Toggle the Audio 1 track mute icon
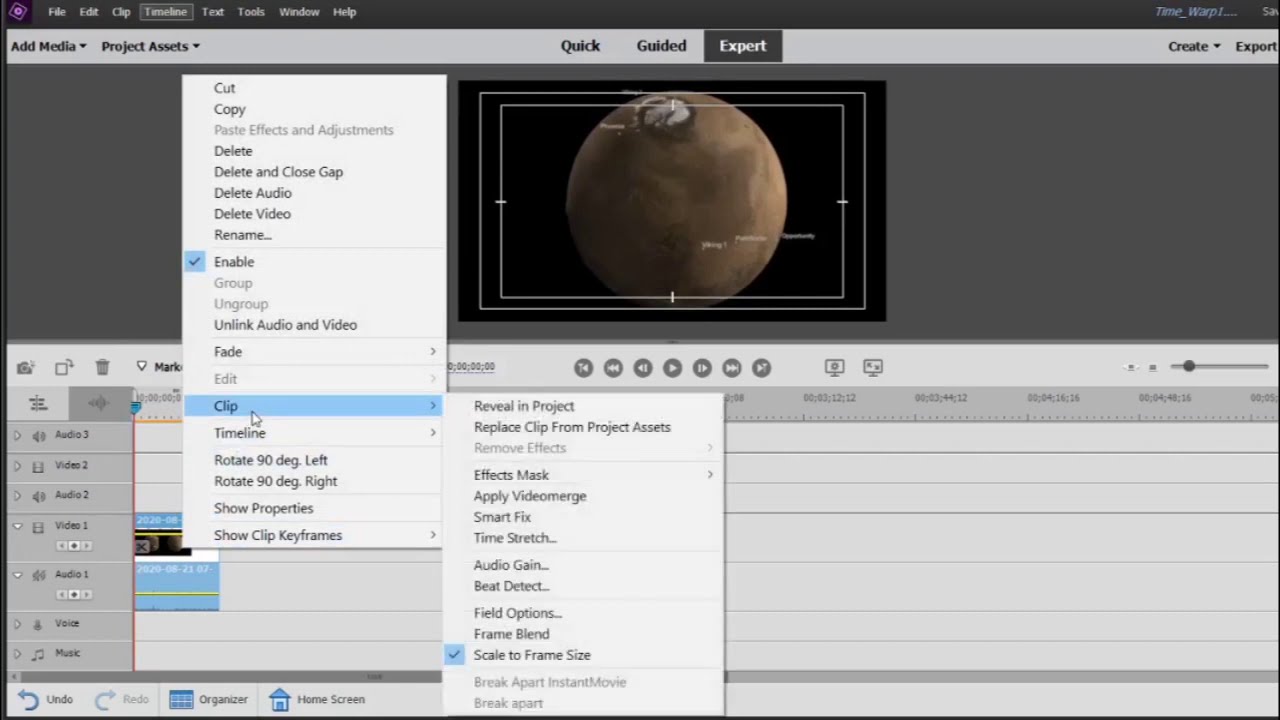1280x720 pixels. [39, 575]
